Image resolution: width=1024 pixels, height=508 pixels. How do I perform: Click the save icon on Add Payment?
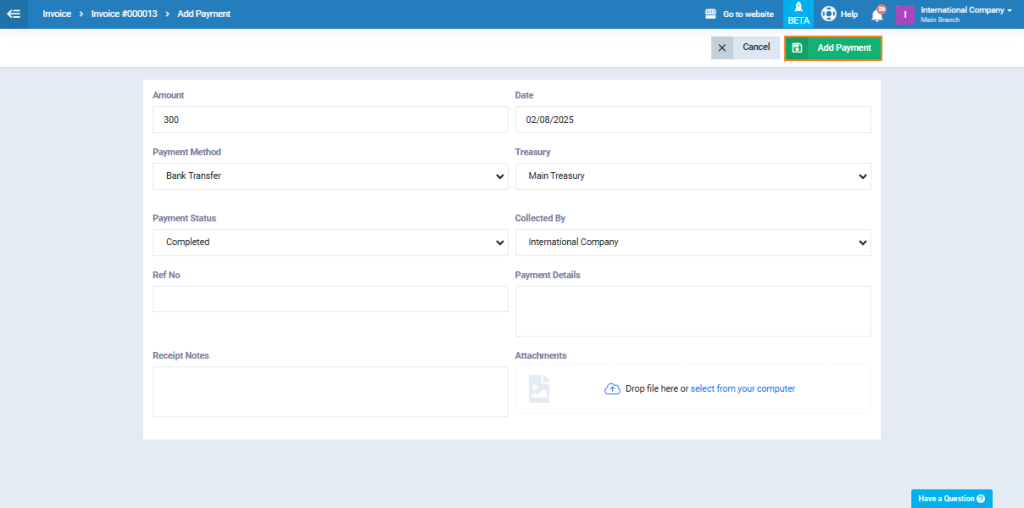pyautogui.click(x=797, y=48)
